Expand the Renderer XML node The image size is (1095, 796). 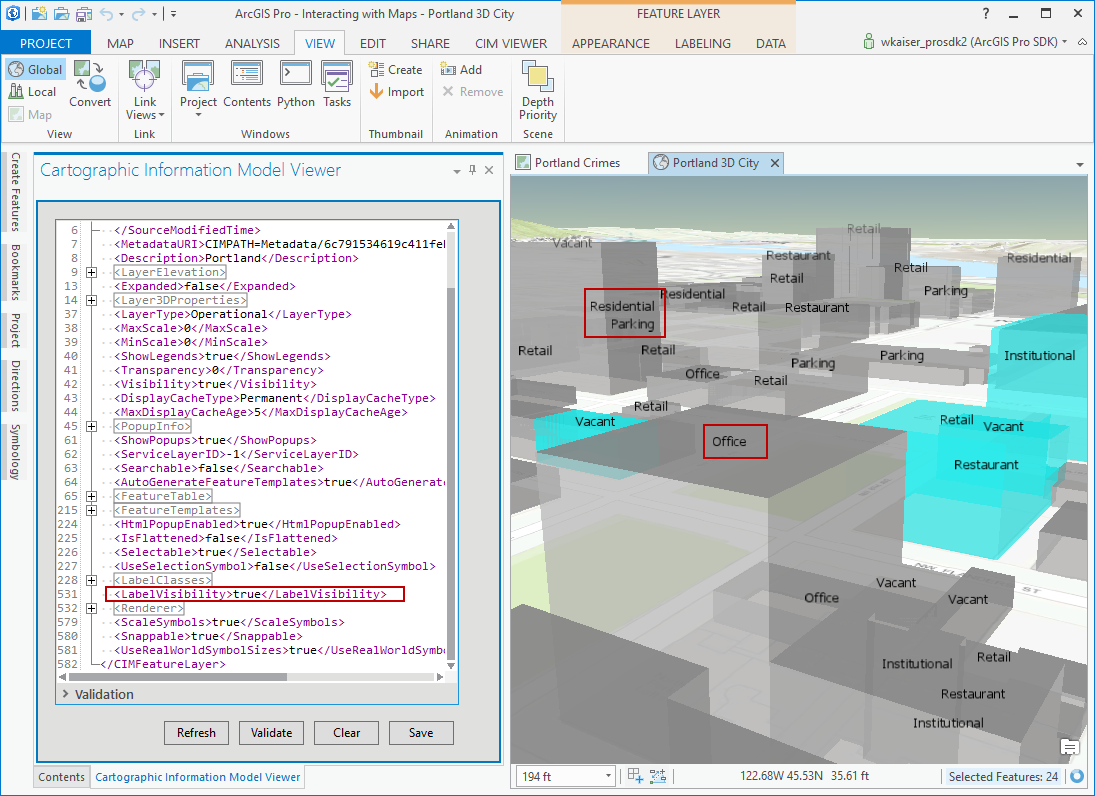(91, 608)
